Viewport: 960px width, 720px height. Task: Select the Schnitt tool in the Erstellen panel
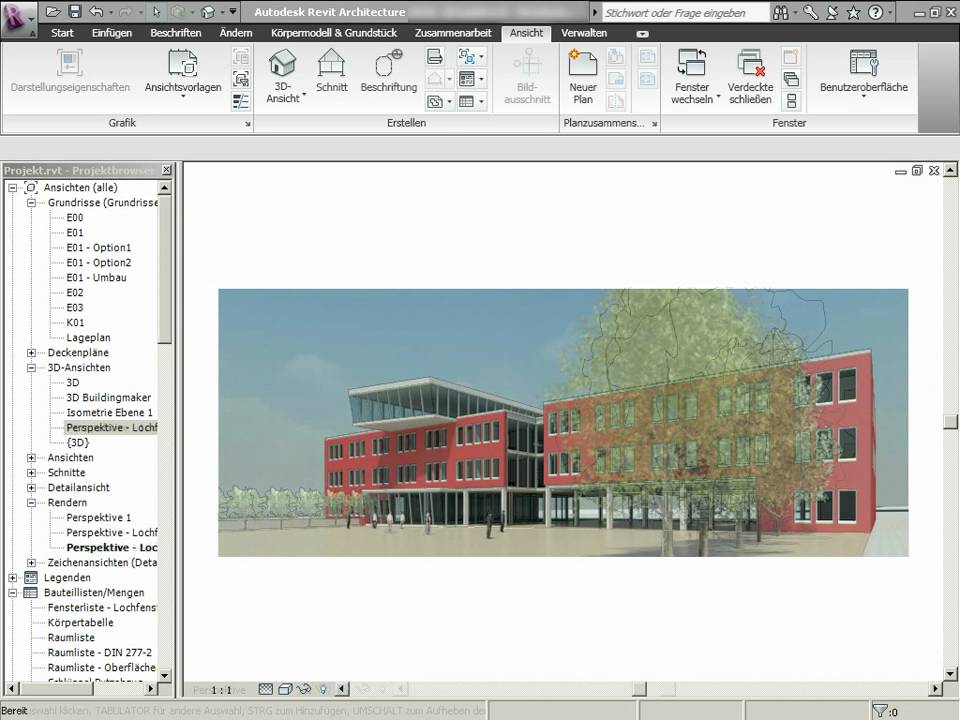coord(332,68)
